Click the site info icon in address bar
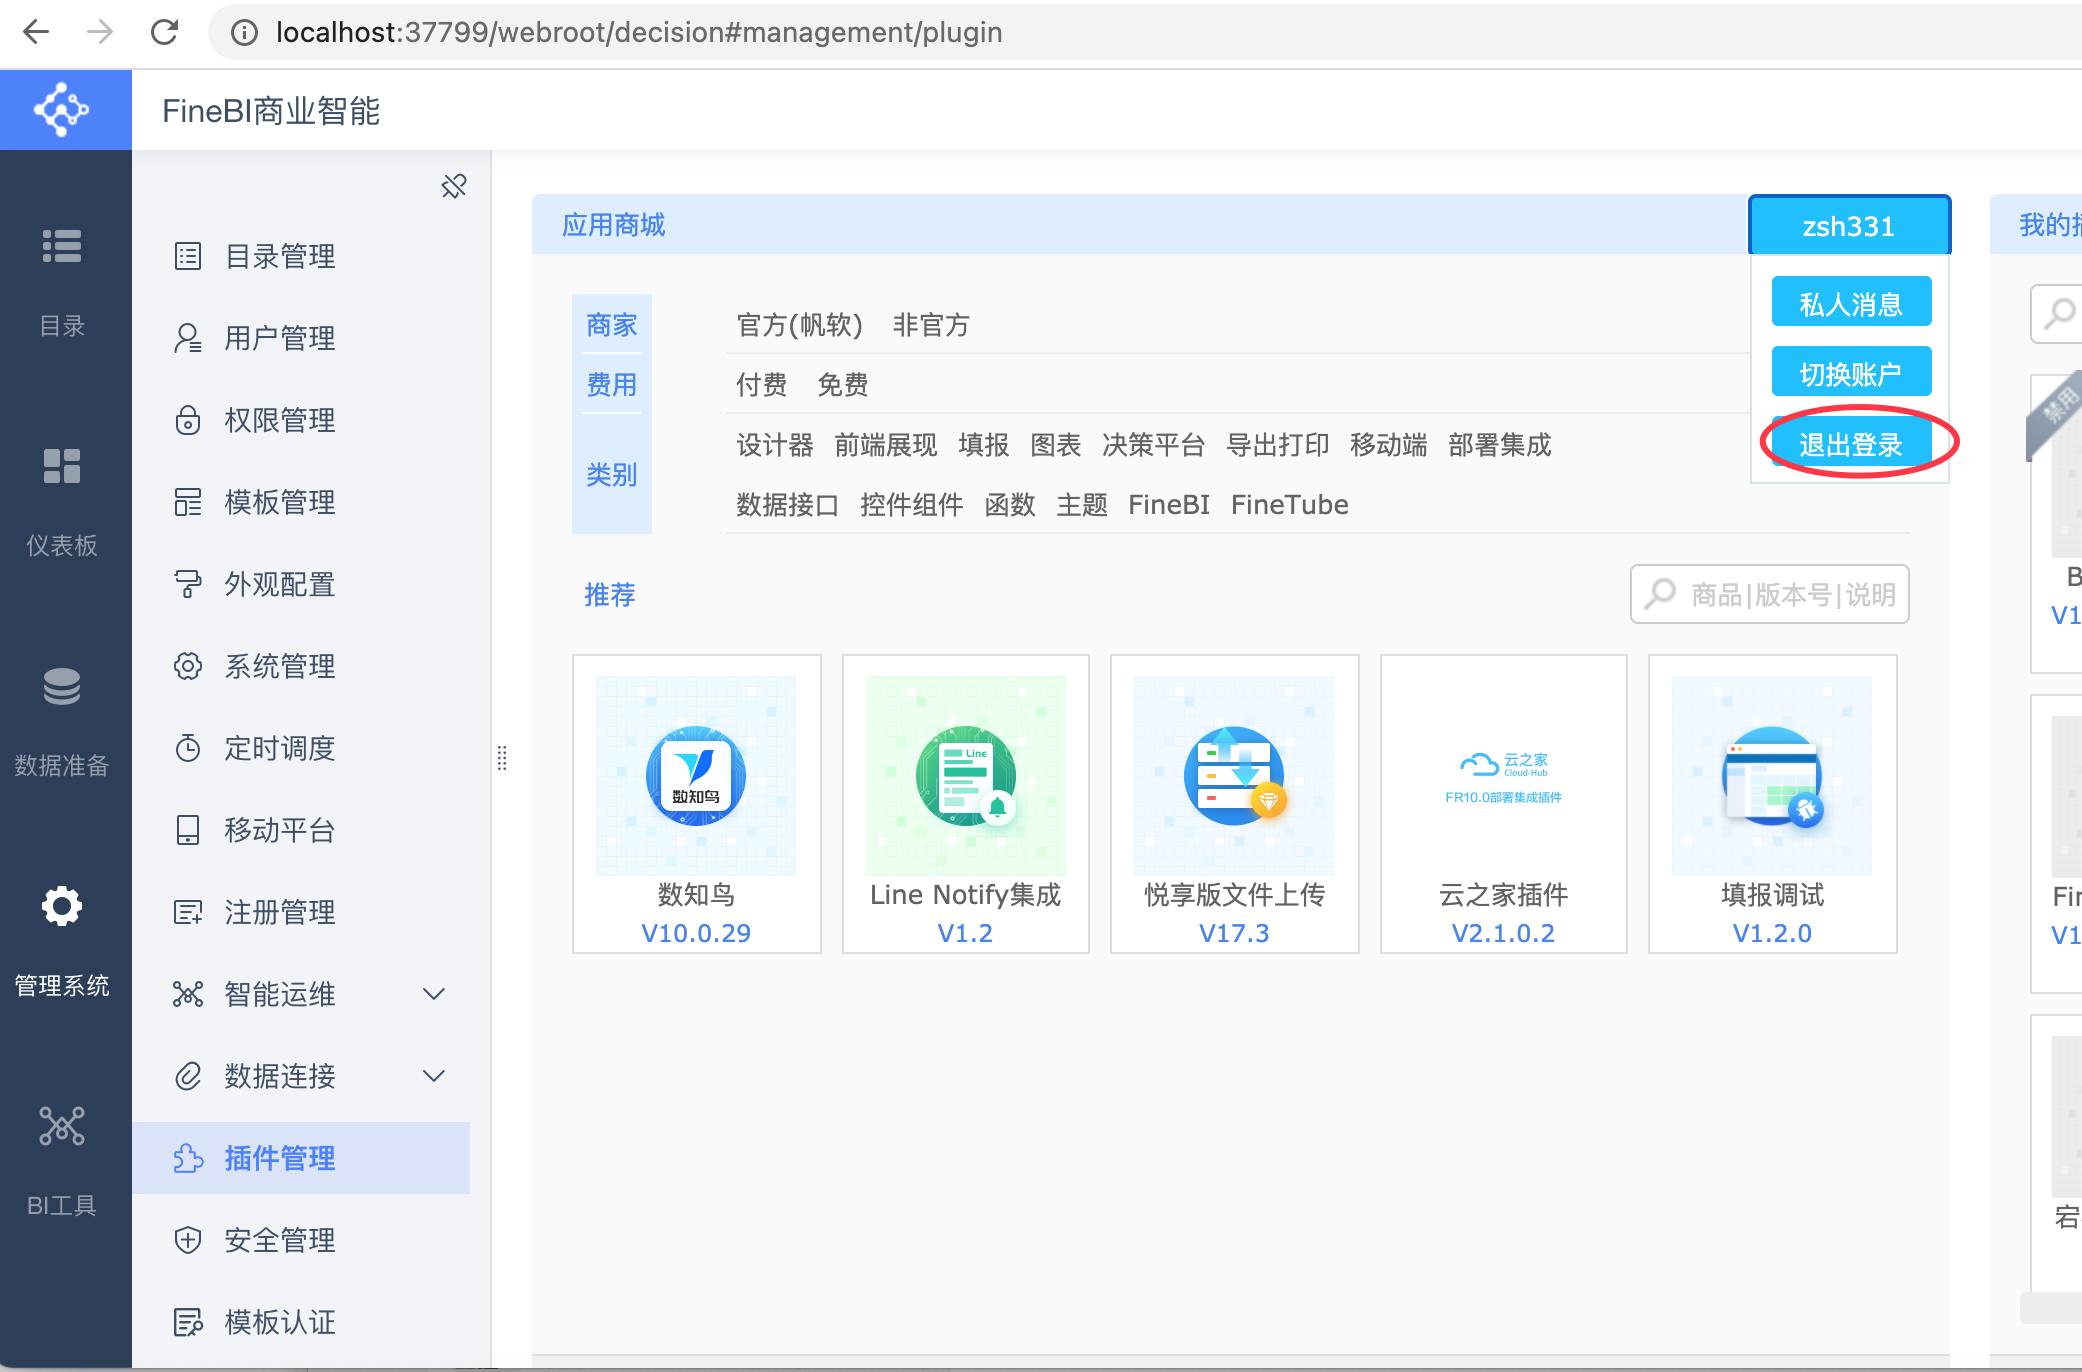This screenshot has width=2082, height=1372. 243,33
